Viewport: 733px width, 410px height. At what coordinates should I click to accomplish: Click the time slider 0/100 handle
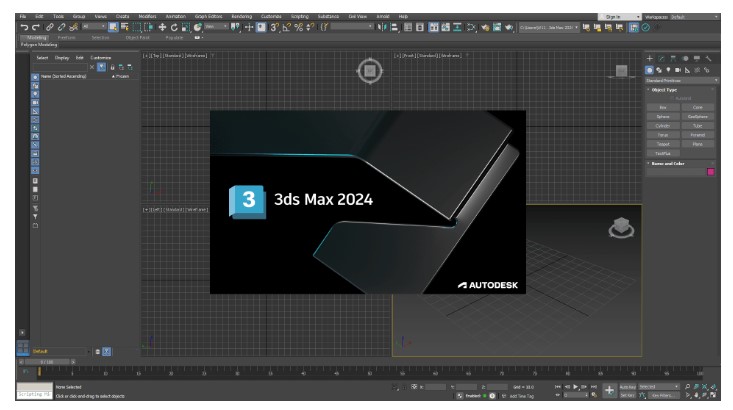[47, 362]
